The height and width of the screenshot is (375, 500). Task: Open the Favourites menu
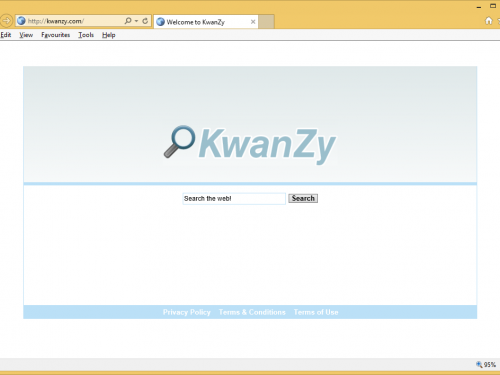(56, 35)
